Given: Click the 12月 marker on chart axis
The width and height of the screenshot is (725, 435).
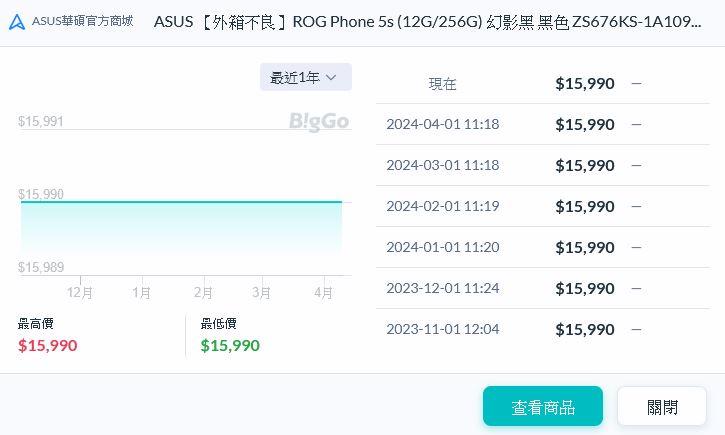Looking at the screenshot, I should click(x=80, y=293).
